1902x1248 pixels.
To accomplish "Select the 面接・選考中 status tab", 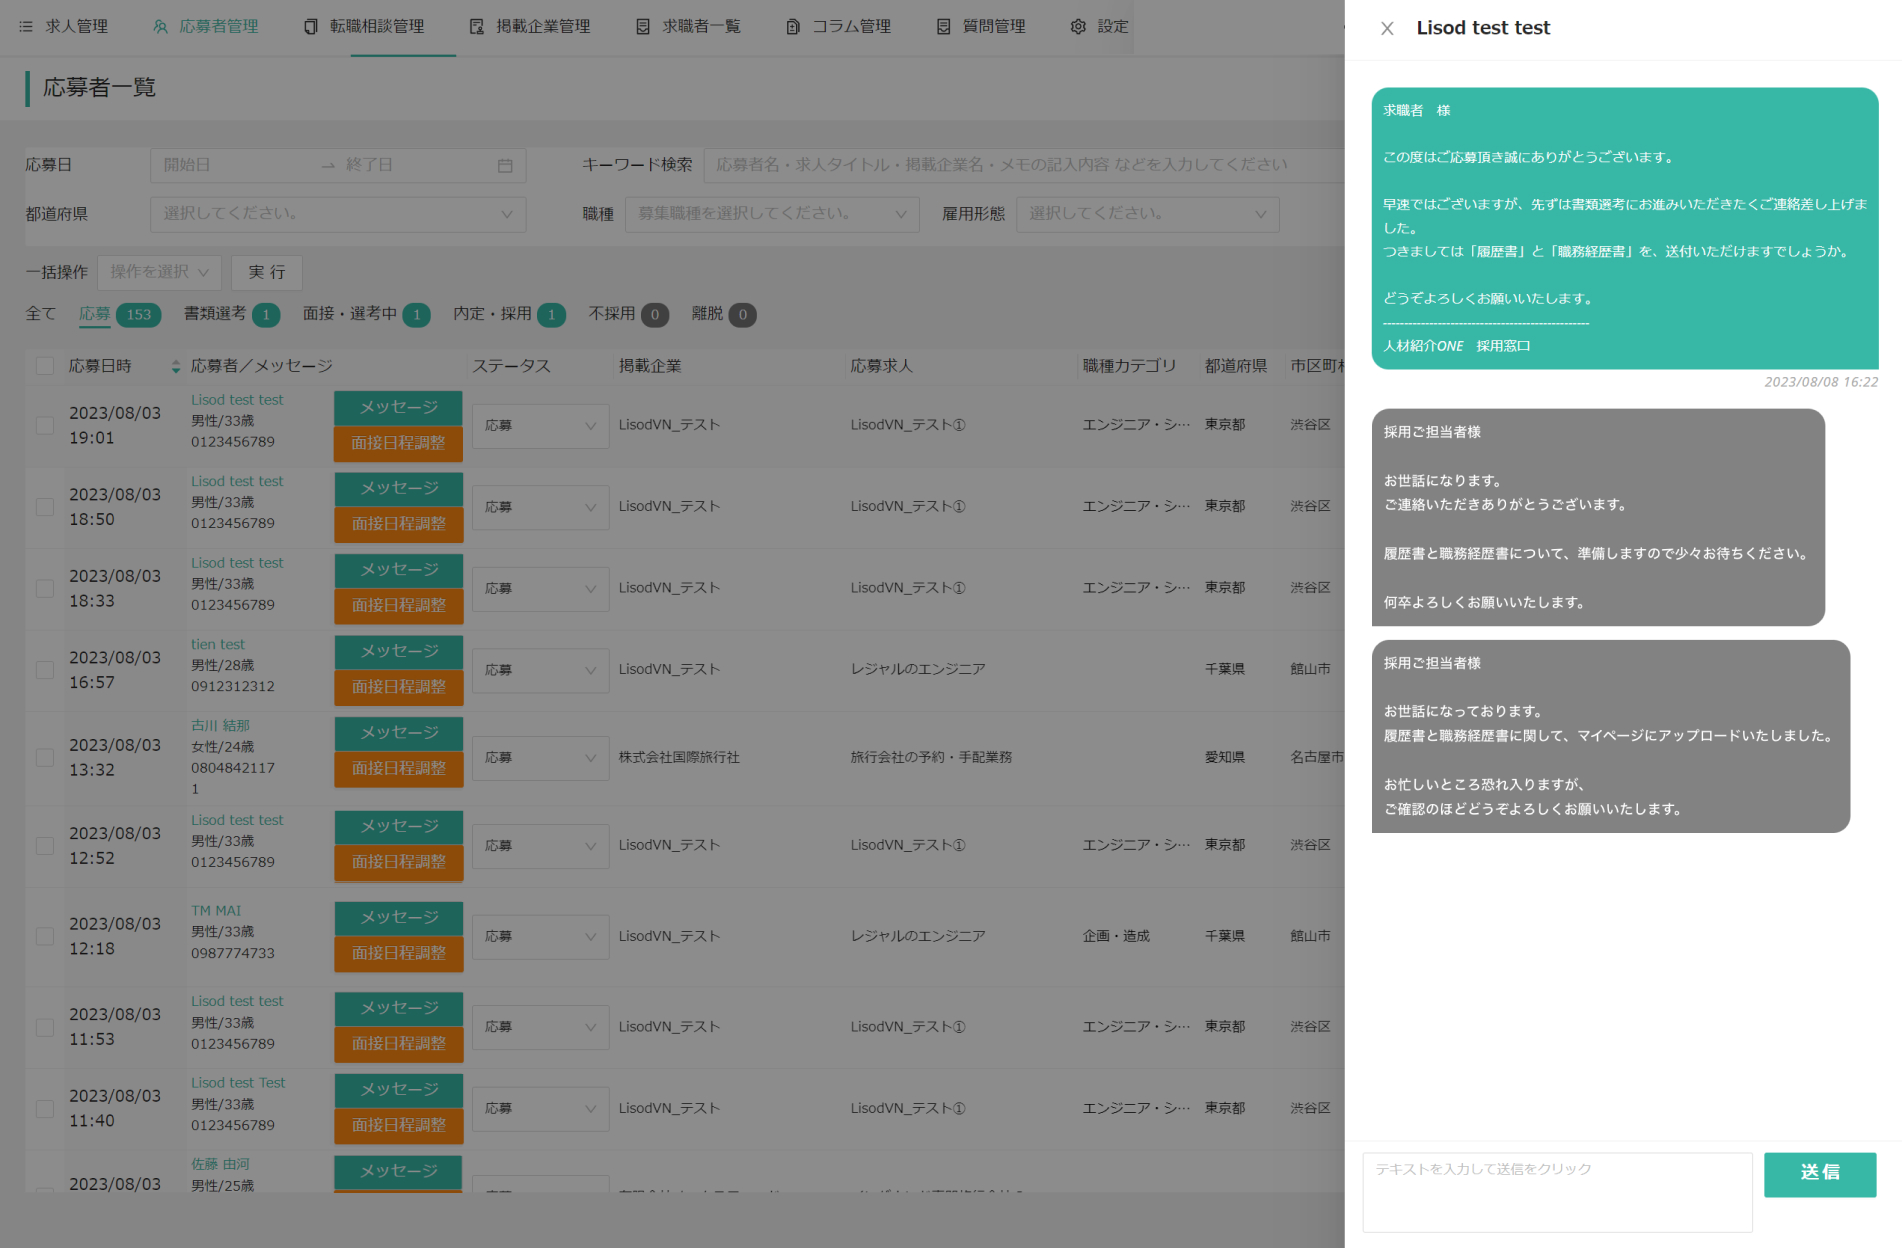I will point(367,314).
